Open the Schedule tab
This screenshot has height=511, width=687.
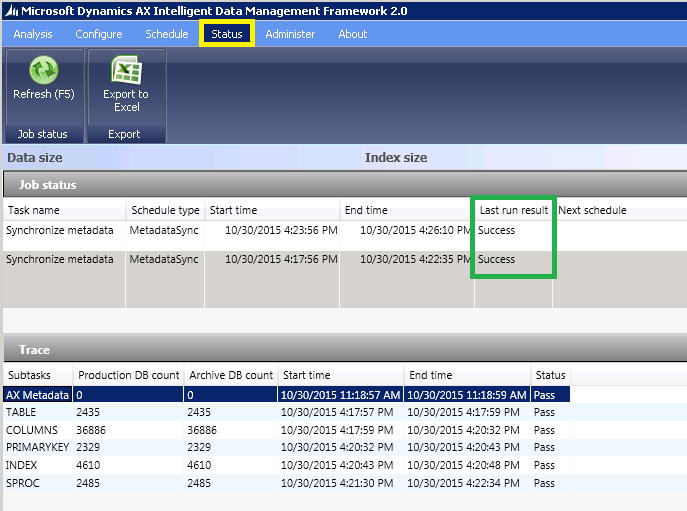click(x=166, y=34)
